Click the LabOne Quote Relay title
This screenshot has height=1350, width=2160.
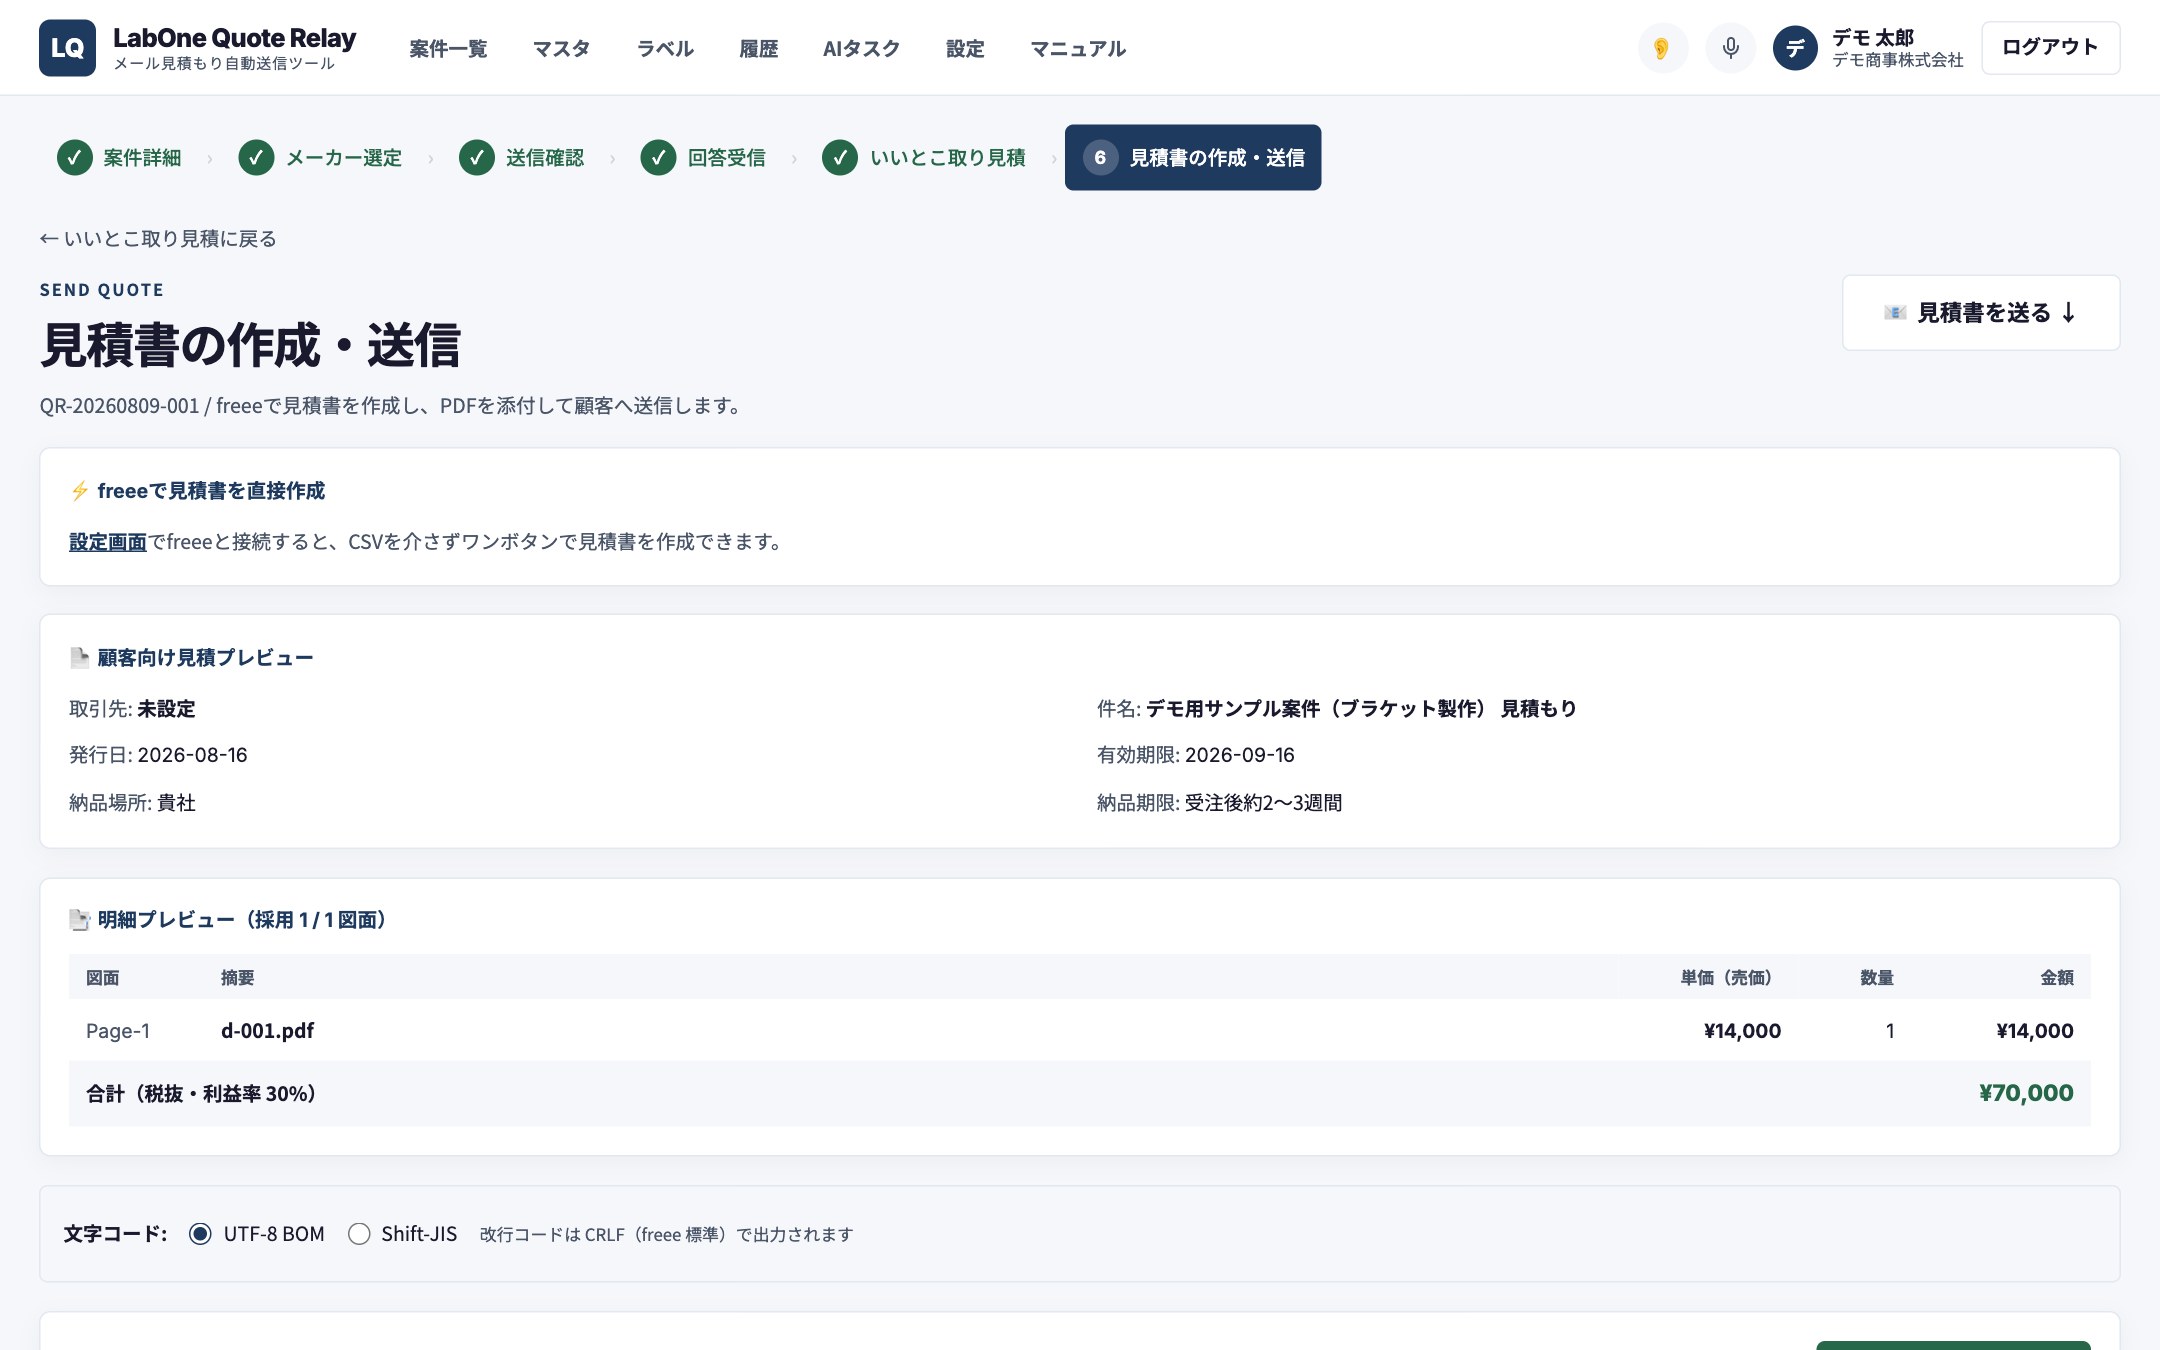pos(234,38)
